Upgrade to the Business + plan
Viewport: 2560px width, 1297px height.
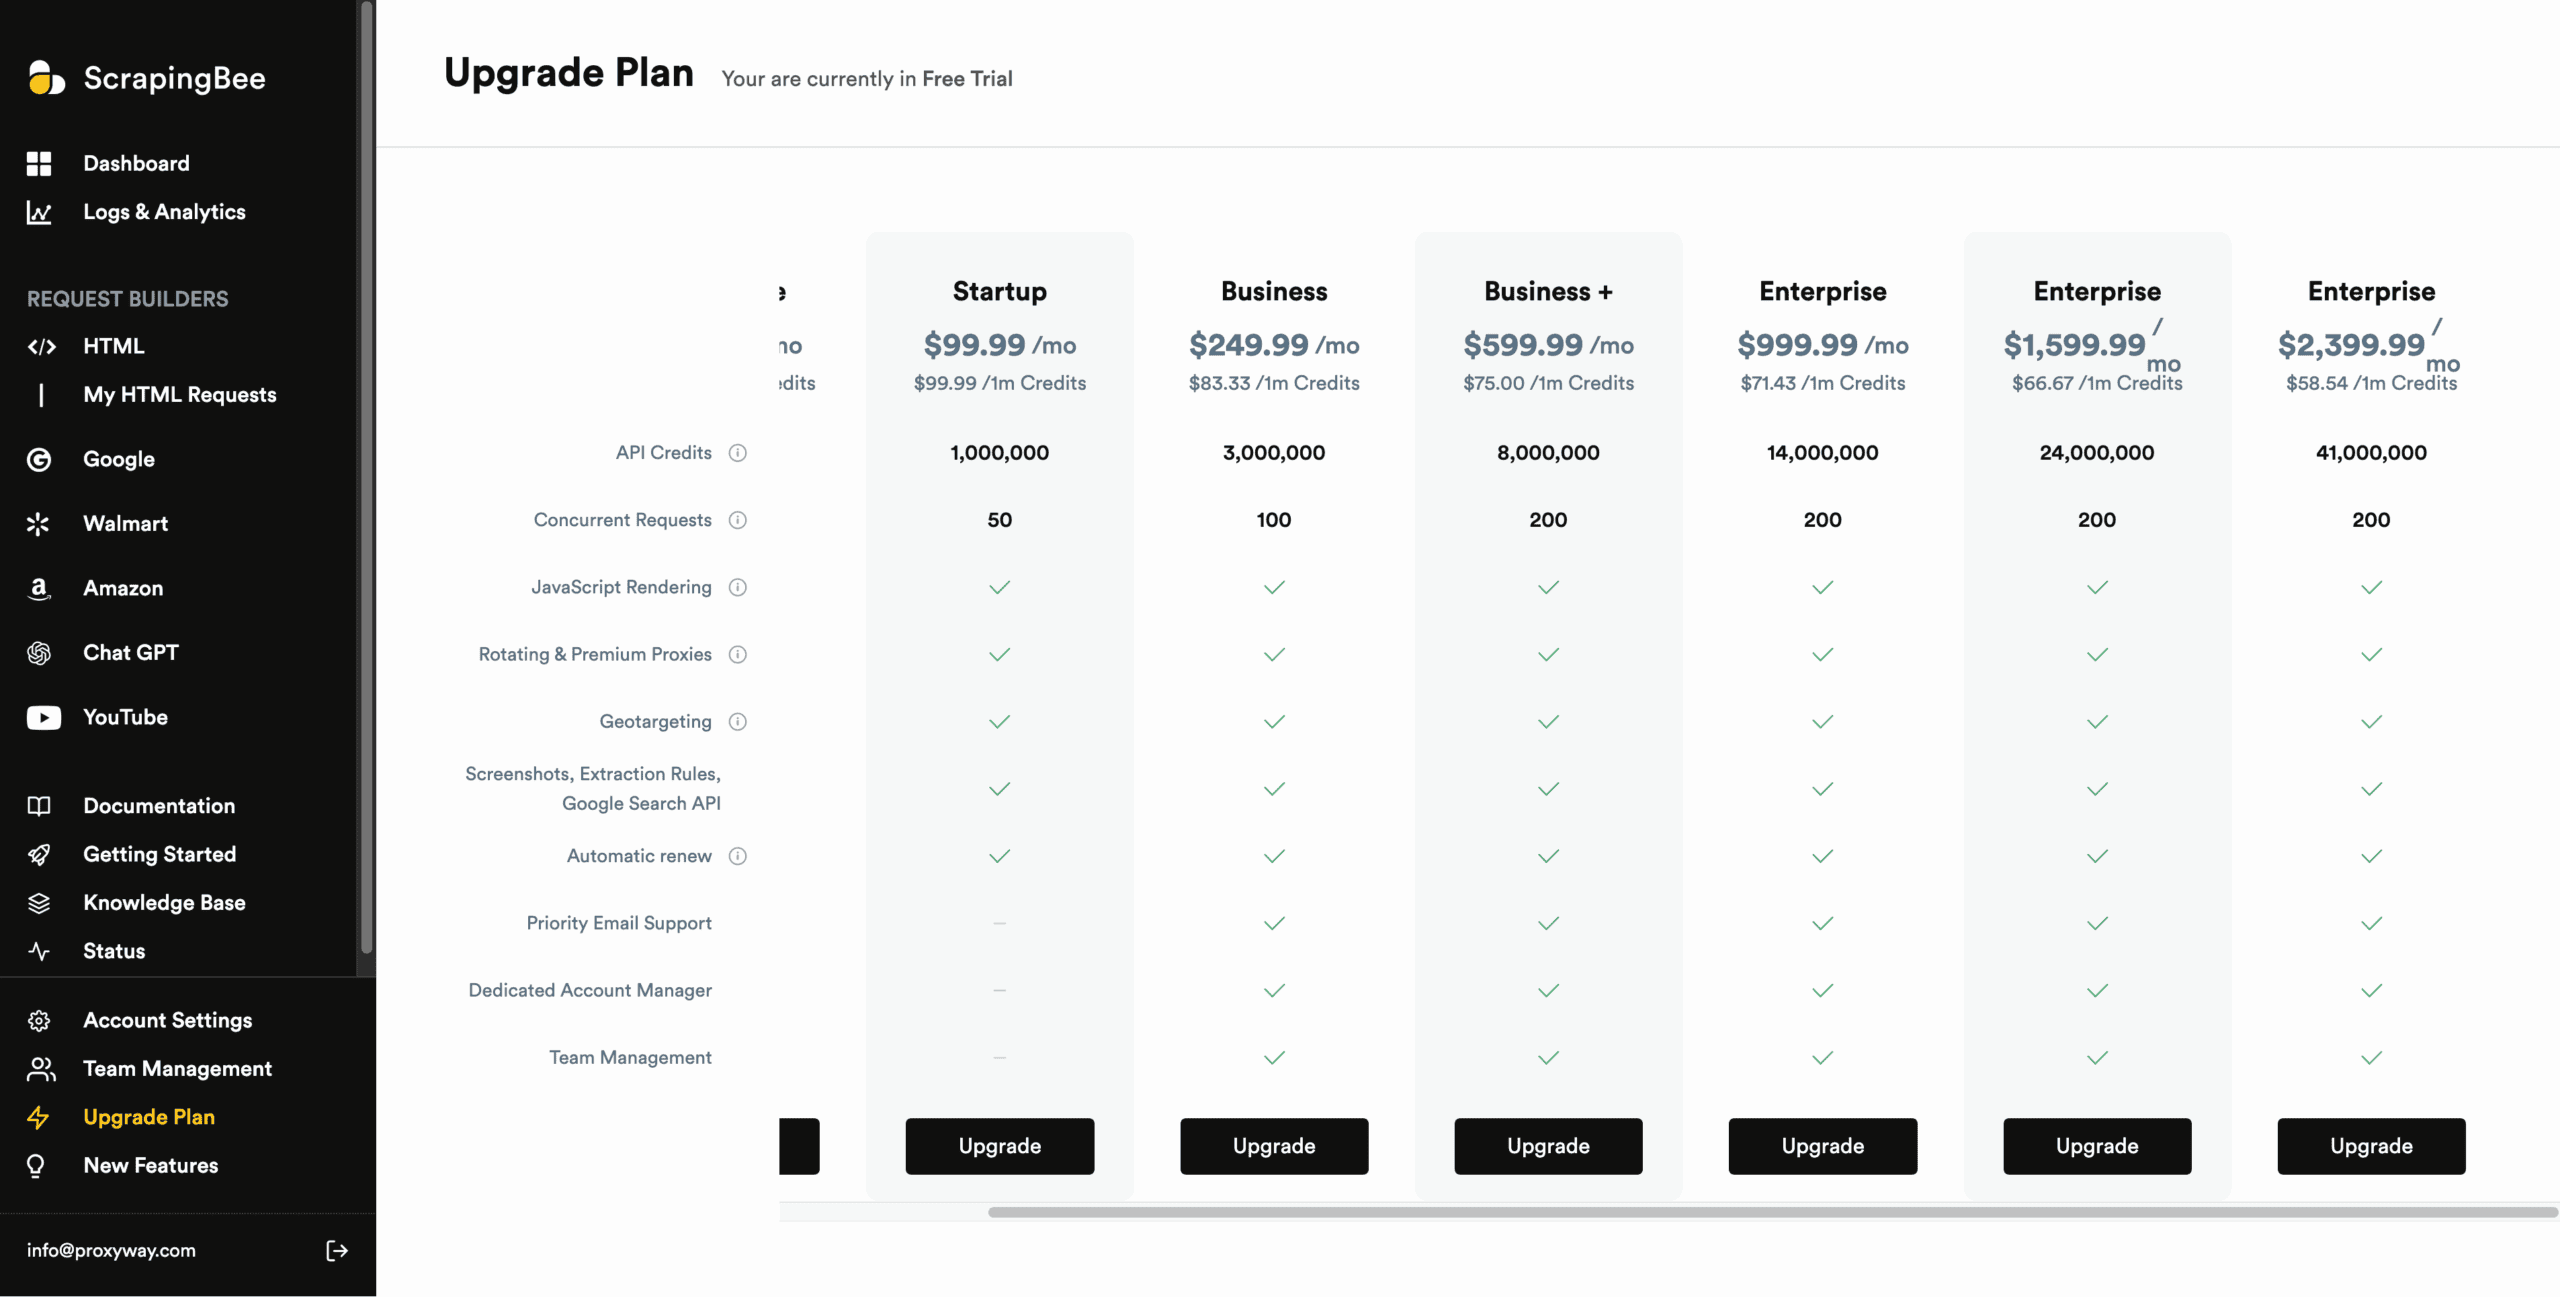point(1547,1146)
